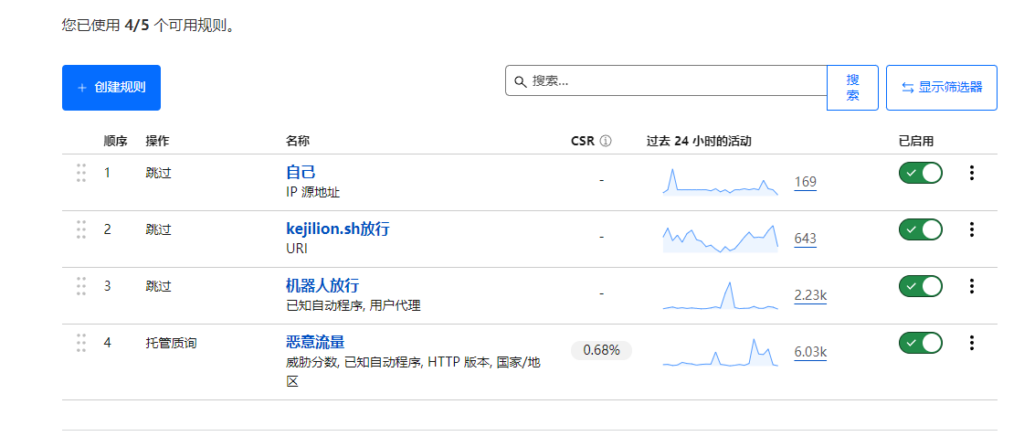Click the drag handle for 恶意流量 rule
1024x447 pixels.
[81, 343]
